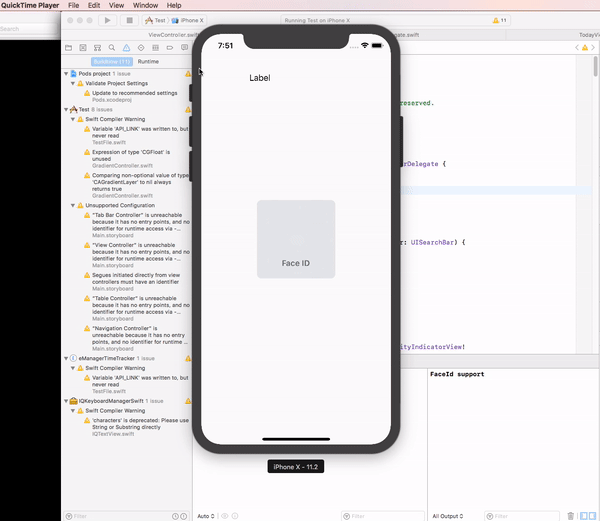Open the Report navigator speech-bubble icon
Image resolution: width=600 pixels, height=521 pixels.
(x=184, y=47)
